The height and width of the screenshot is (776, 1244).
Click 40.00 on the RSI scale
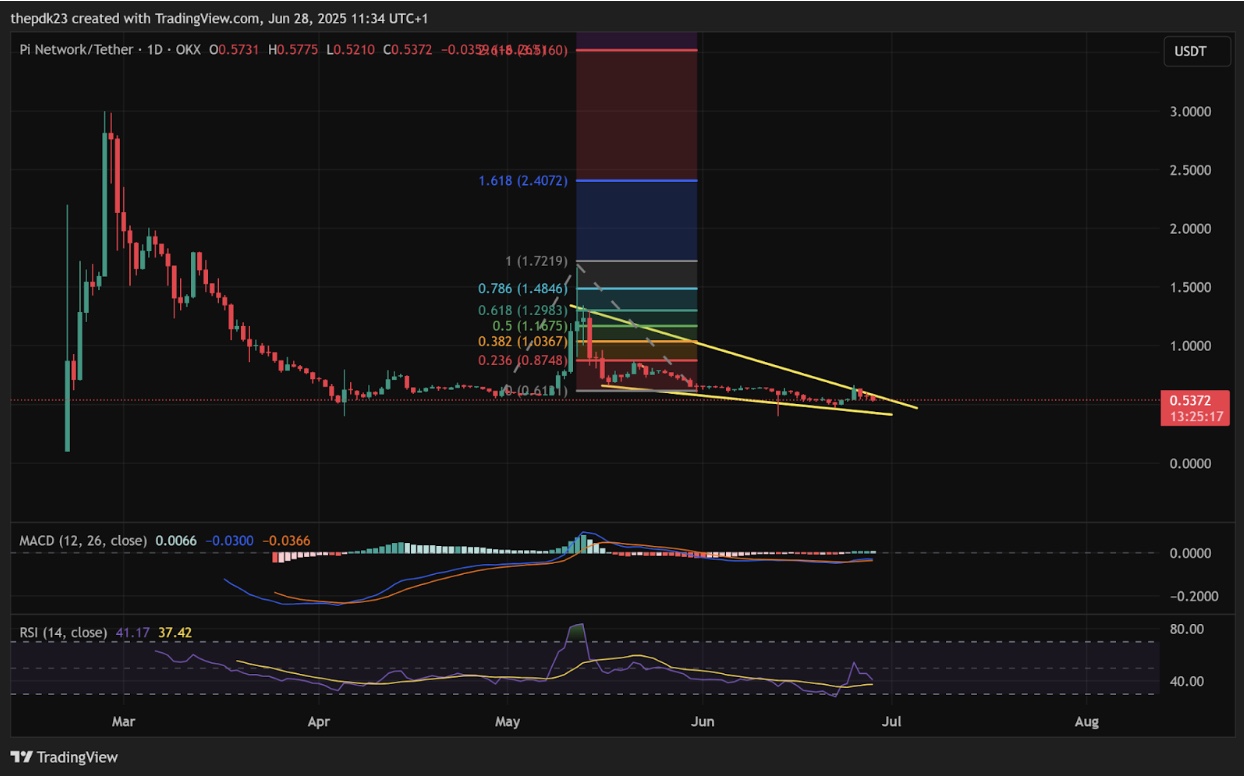click(1188, 682)
